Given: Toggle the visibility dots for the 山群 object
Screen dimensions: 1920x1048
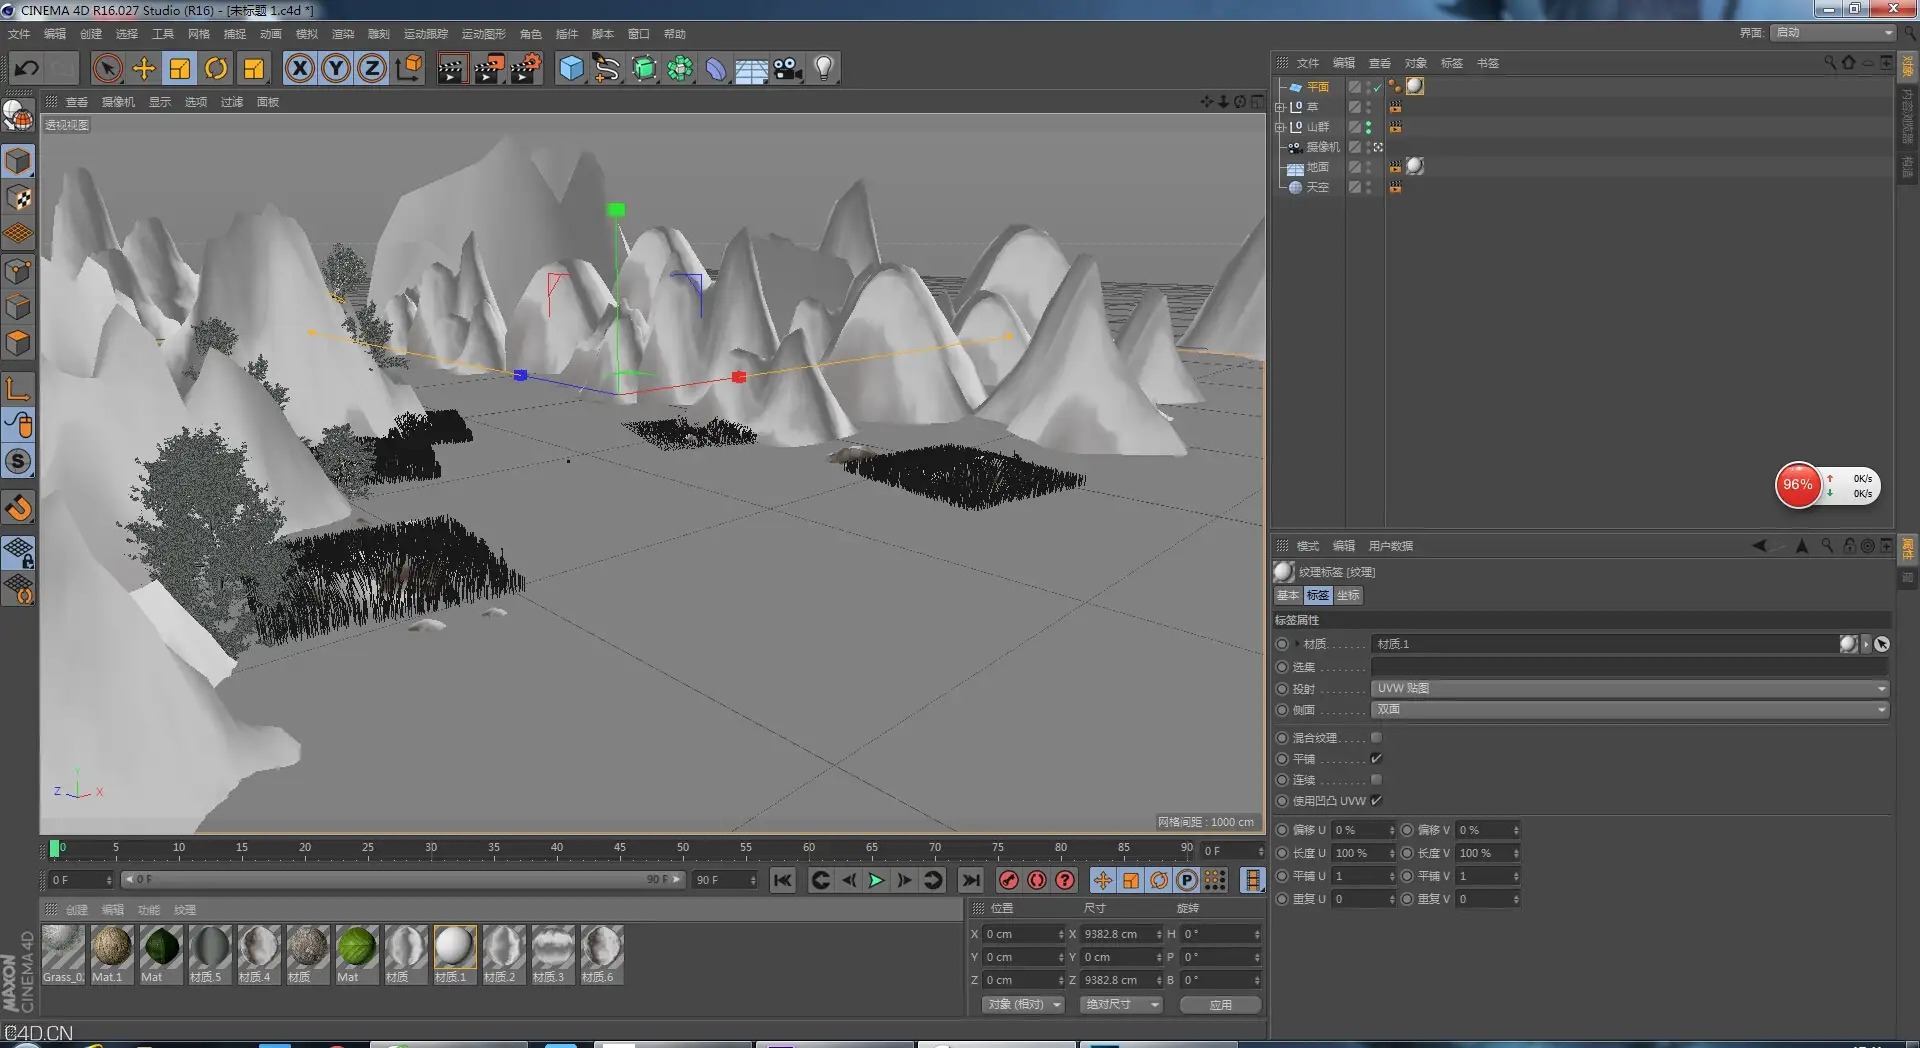Looking at the screenshot, I should [x=1369, y=127].
